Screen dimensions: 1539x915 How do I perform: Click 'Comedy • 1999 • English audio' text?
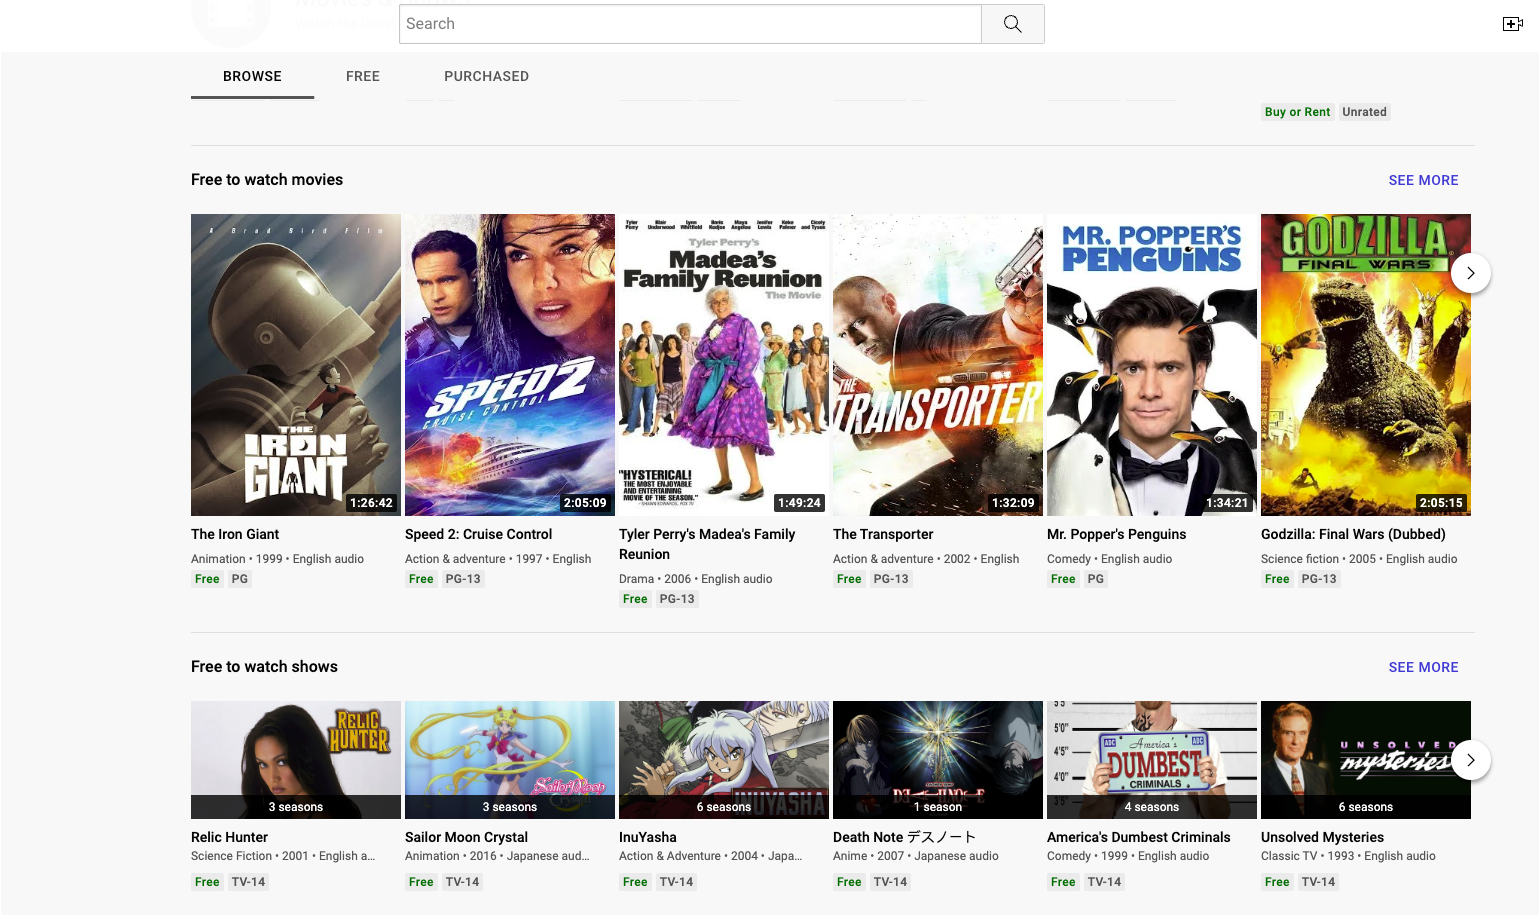click(1128, 856)
